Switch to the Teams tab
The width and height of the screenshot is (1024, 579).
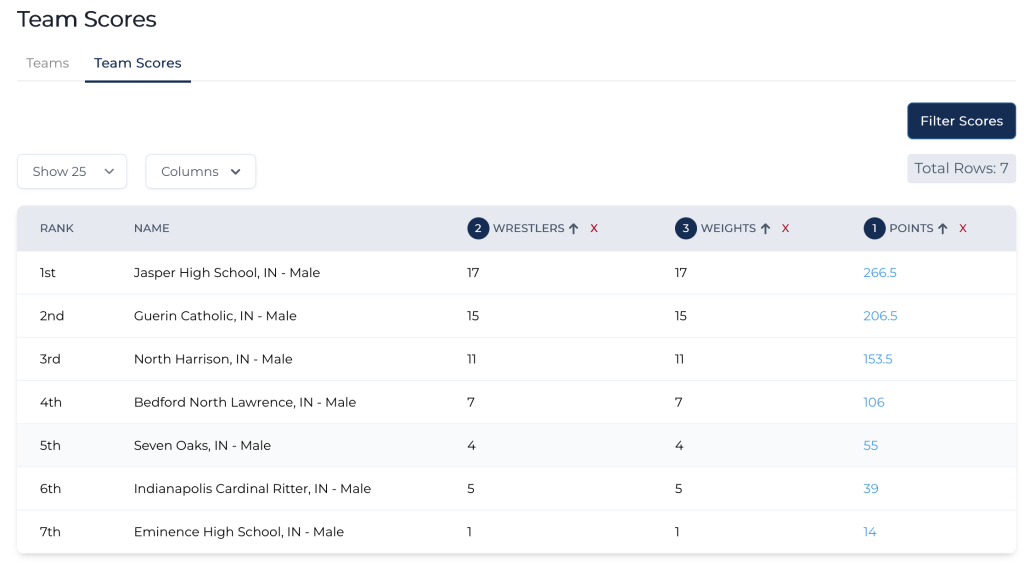[x=48, y=63]
